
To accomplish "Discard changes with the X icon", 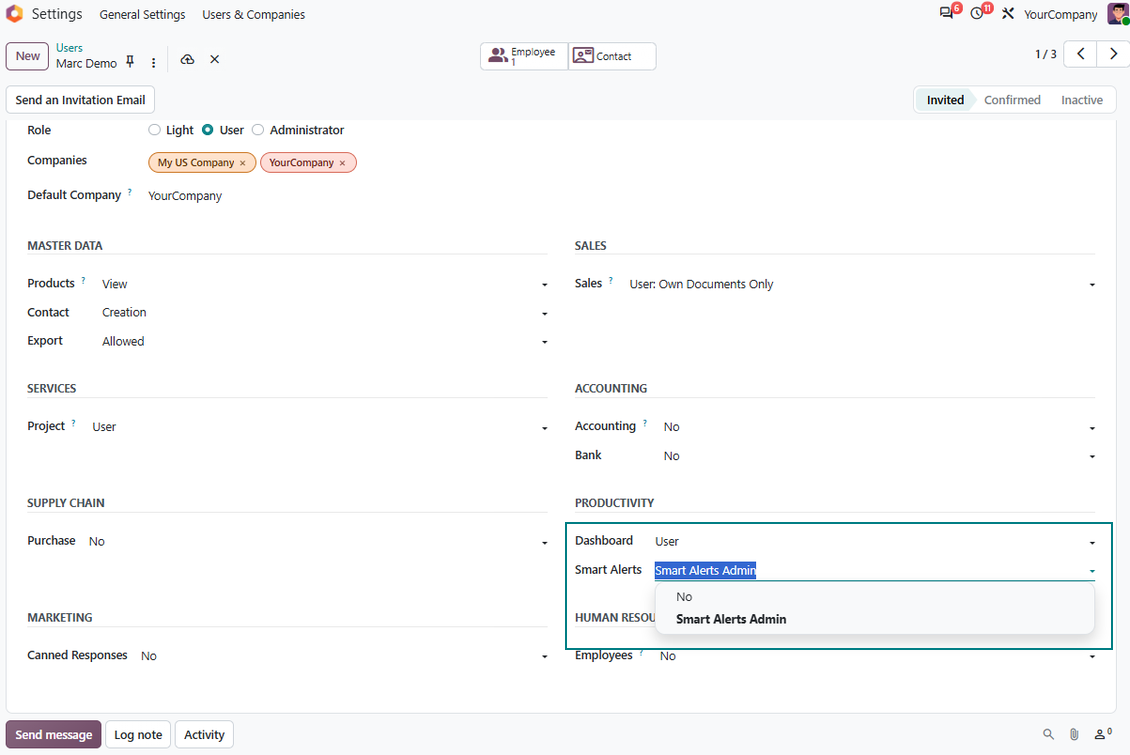I will pos(215,59).
